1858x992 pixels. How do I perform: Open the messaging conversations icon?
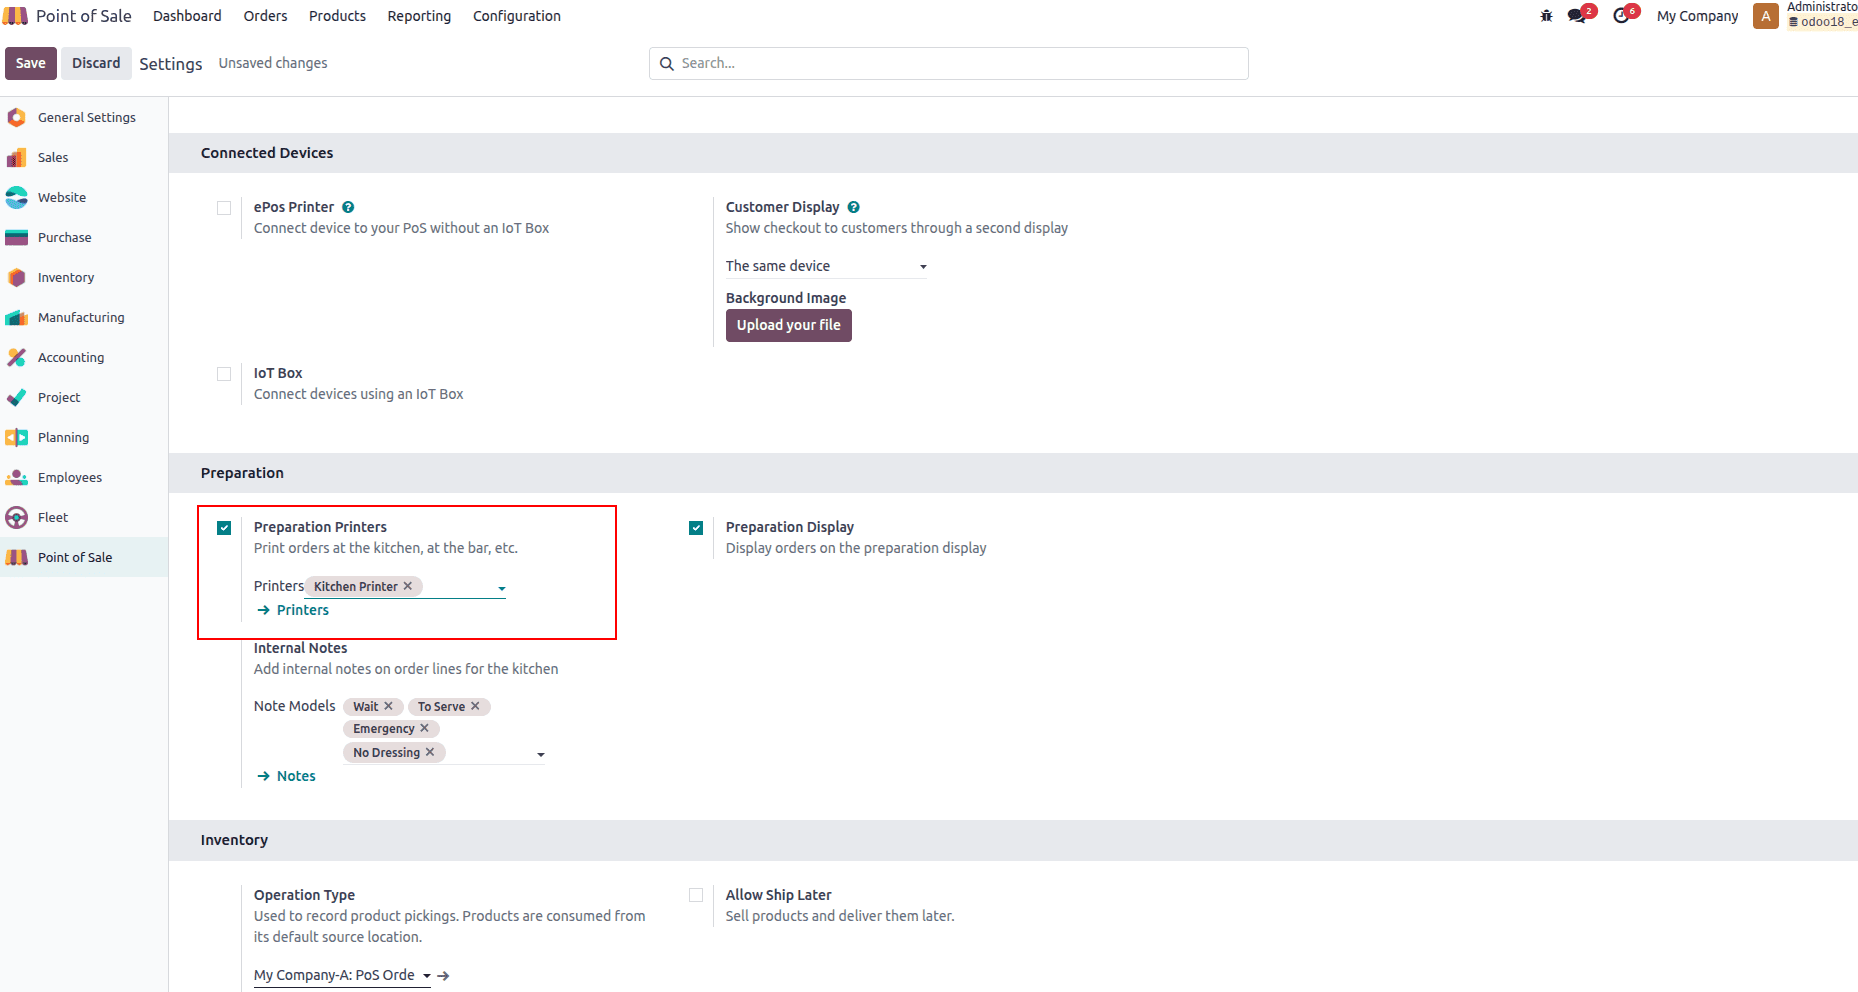(1577, 16)
